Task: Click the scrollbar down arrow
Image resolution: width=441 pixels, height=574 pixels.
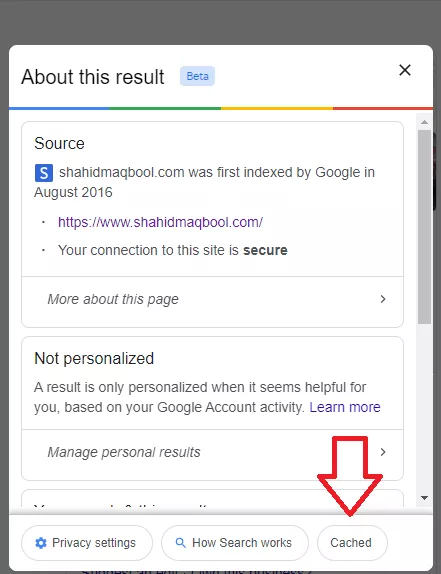Action: coord(425,498)
